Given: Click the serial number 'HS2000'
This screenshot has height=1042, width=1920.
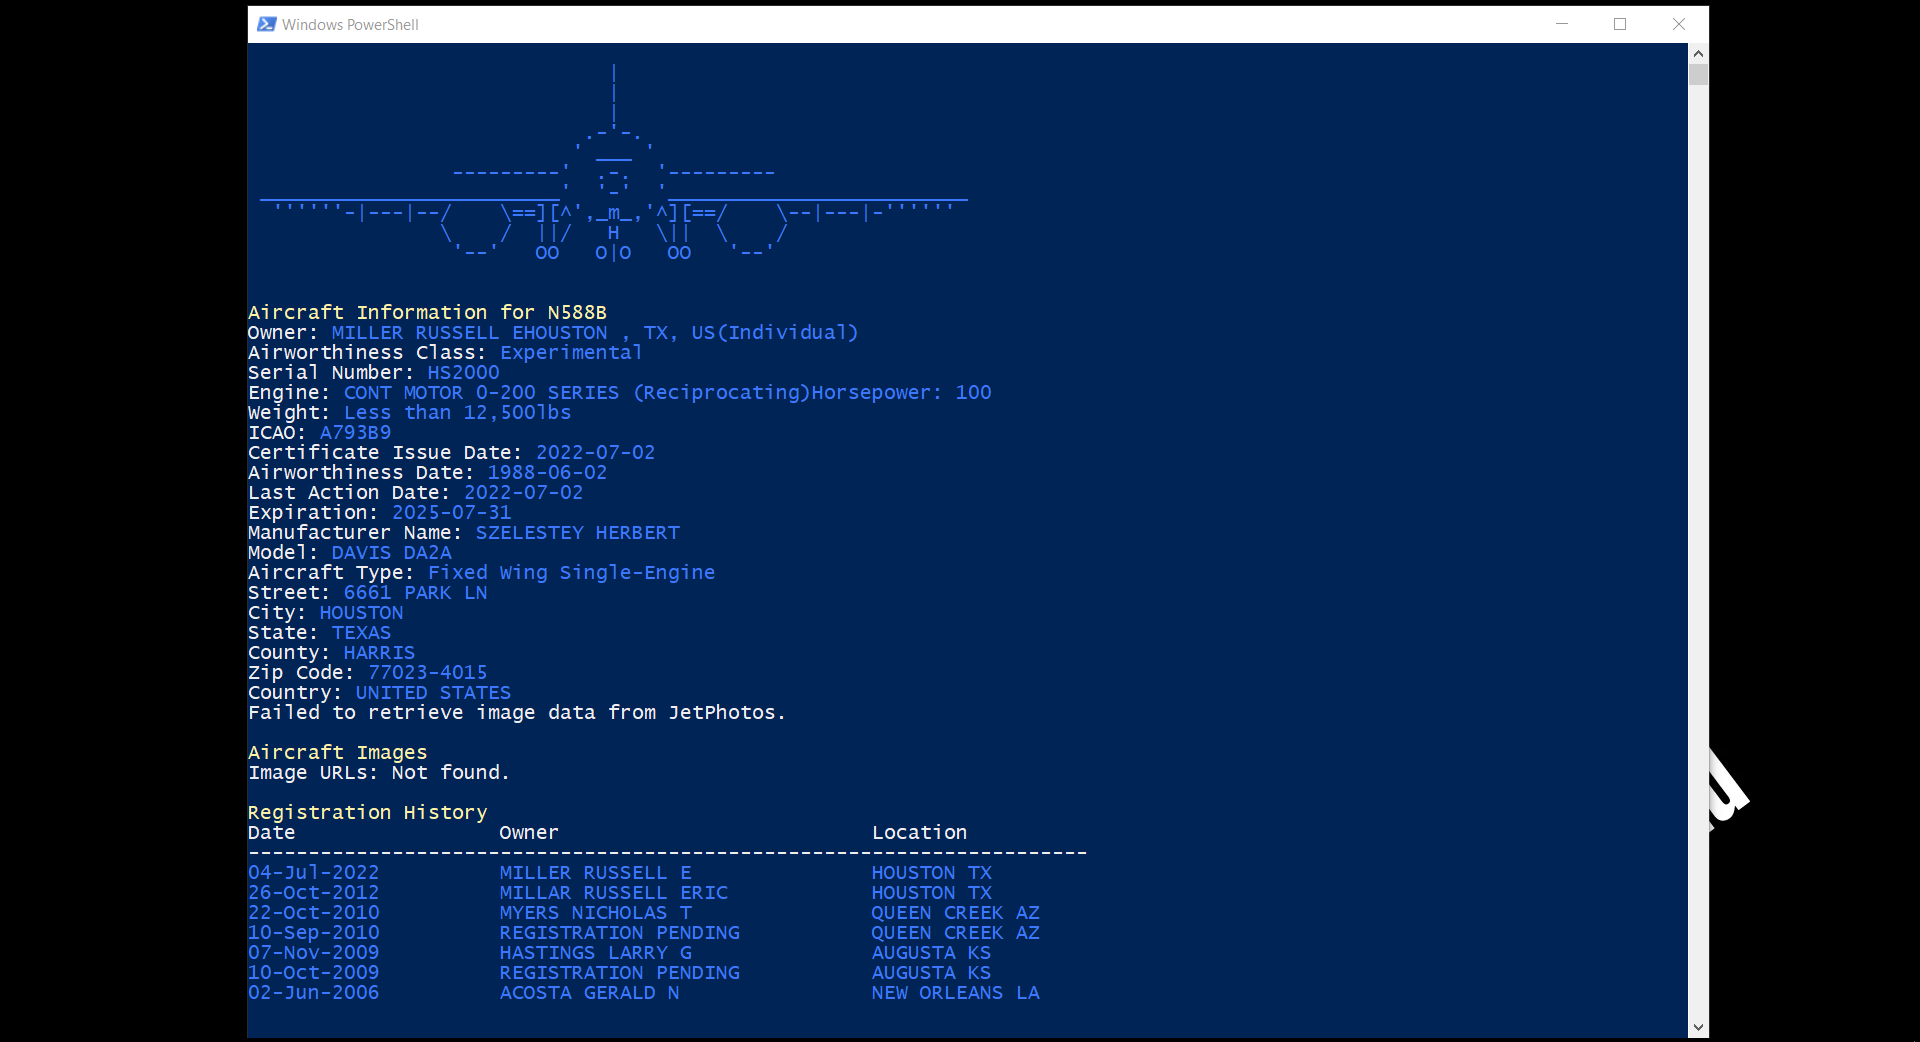Looking at the screenshot, I should pos(463,373).
